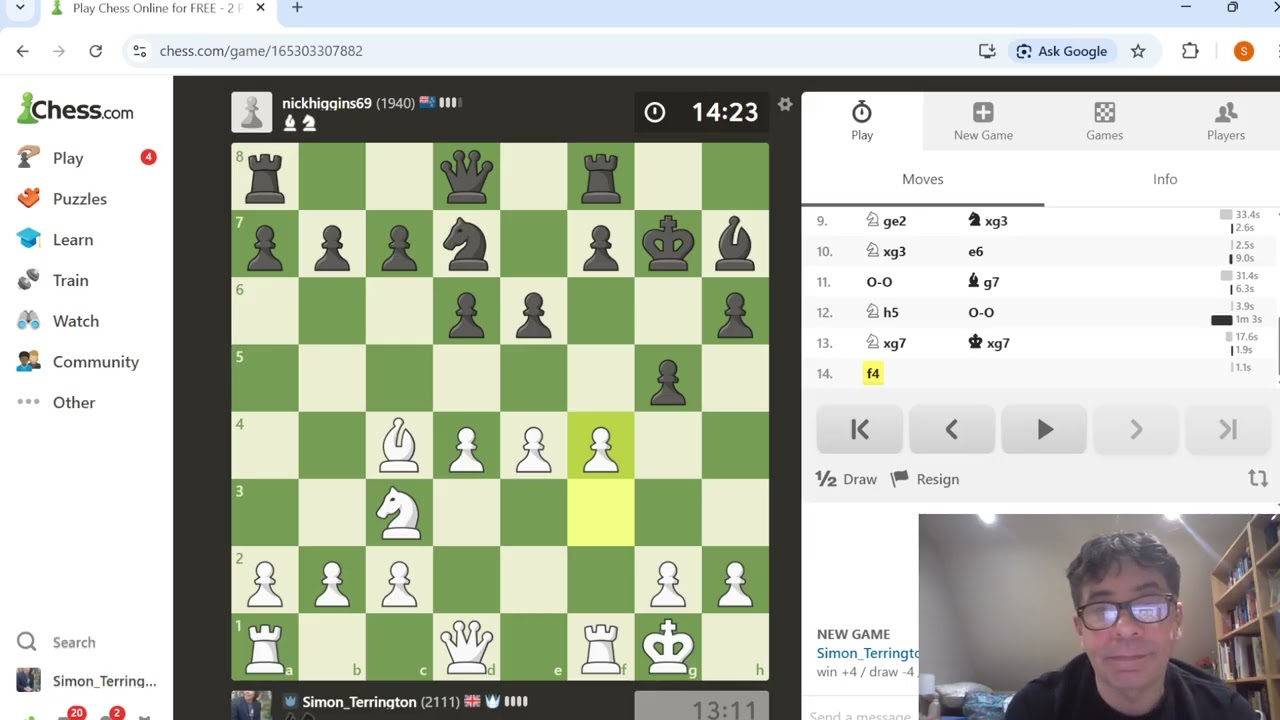The image size is (1280, 720).
Task: Open the Games tab
Action: point(1104,121)
